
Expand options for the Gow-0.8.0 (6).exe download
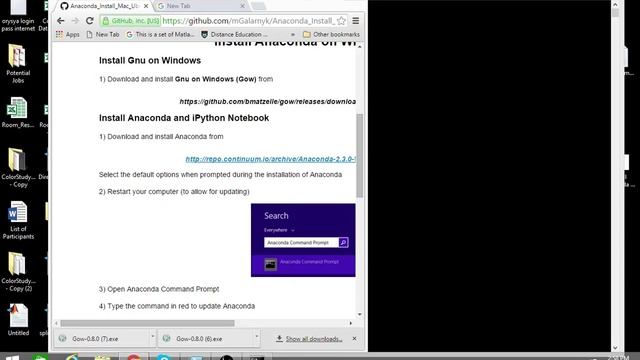pos(257,337)
